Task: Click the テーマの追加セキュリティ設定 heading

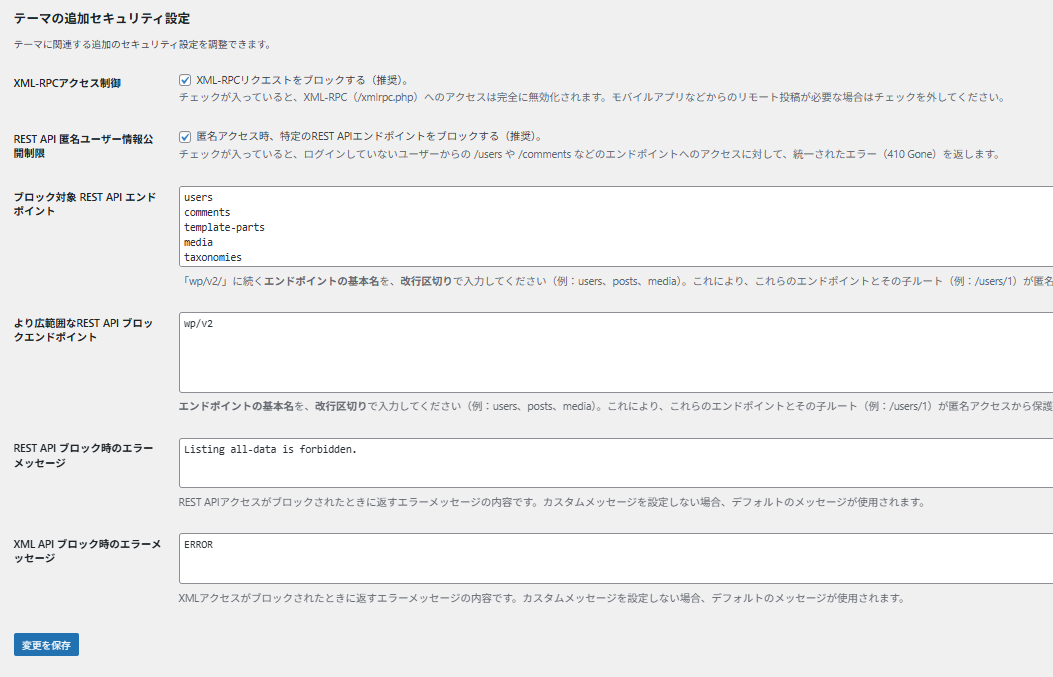Action: [102, 18]
